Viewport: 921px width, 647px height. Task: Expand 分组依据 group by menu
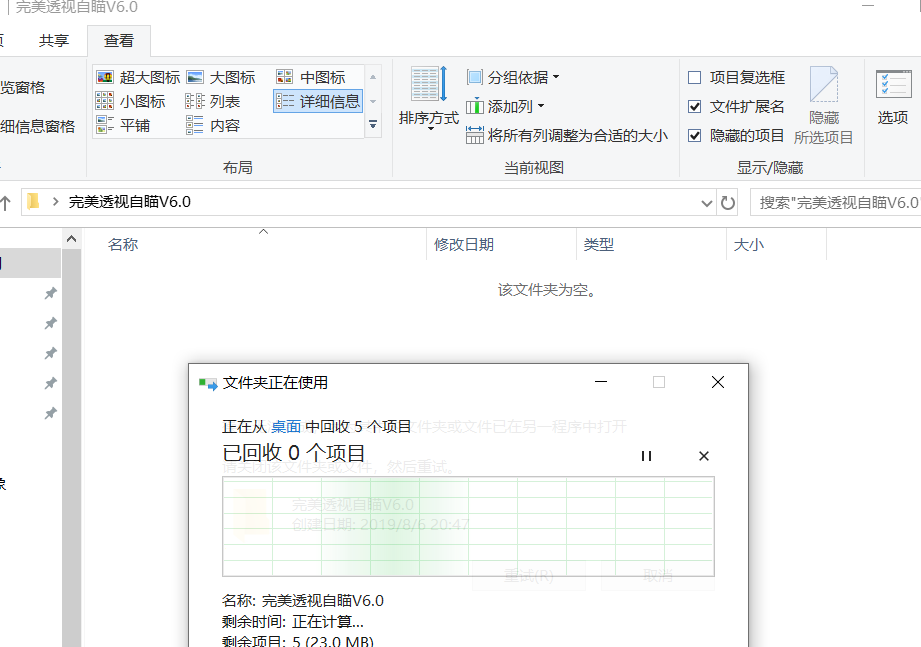click(x=514, y=78)
